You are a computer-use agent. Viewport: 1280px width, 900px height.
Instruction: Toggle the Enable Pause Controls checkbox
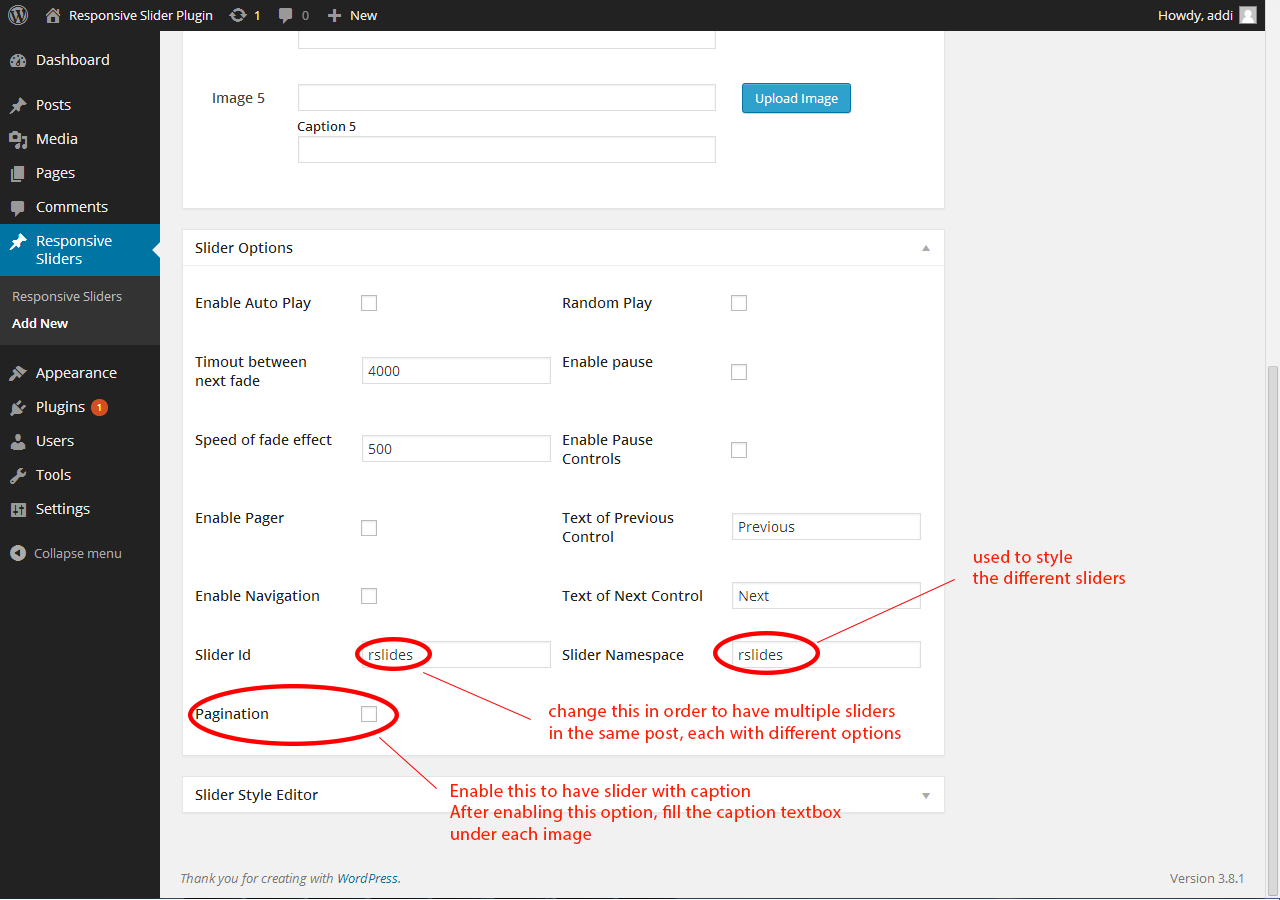point(739,450)
